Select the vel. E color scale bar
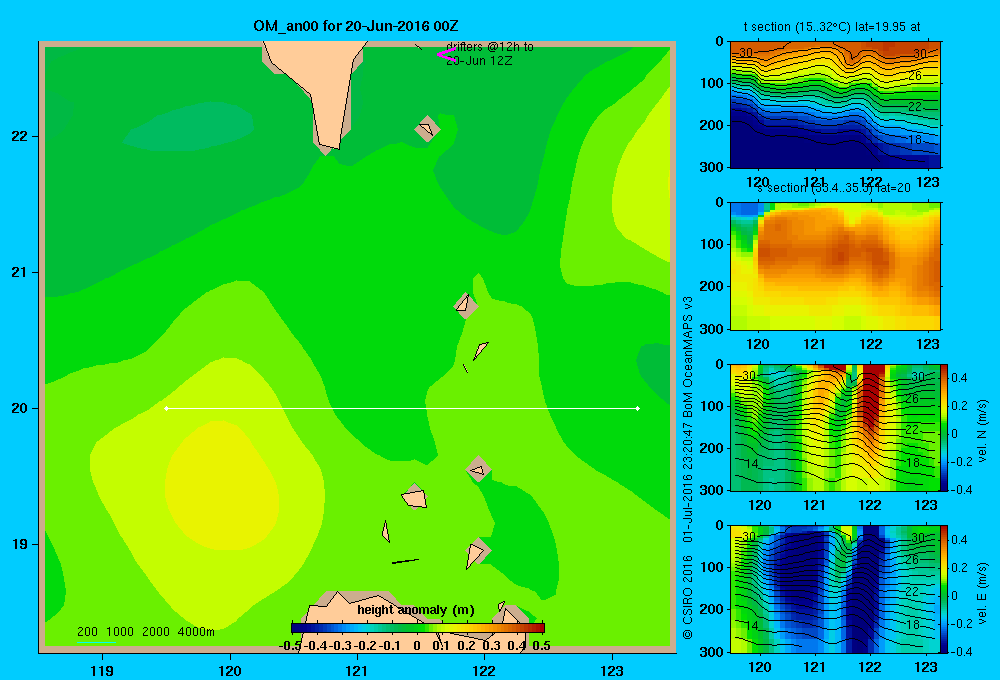The width and height of the screenshot is (1000, 680). pos(944,588)
